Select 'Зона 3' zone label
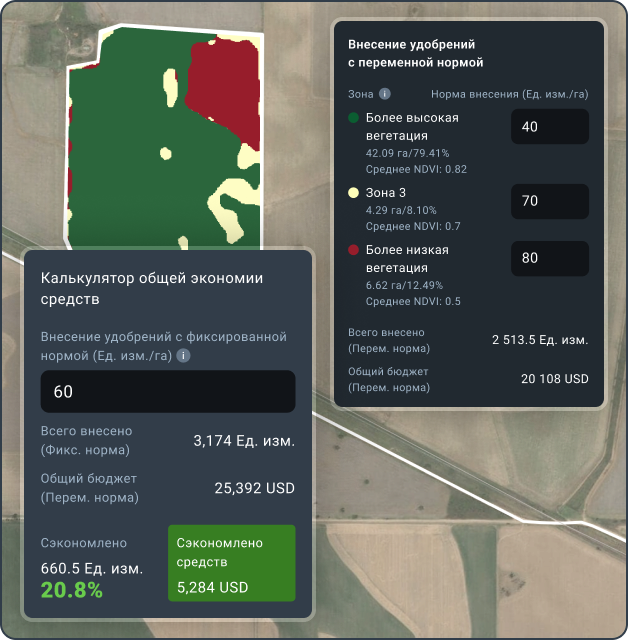Viewport: 628px width, 640px height. click(x=386, y=193)
